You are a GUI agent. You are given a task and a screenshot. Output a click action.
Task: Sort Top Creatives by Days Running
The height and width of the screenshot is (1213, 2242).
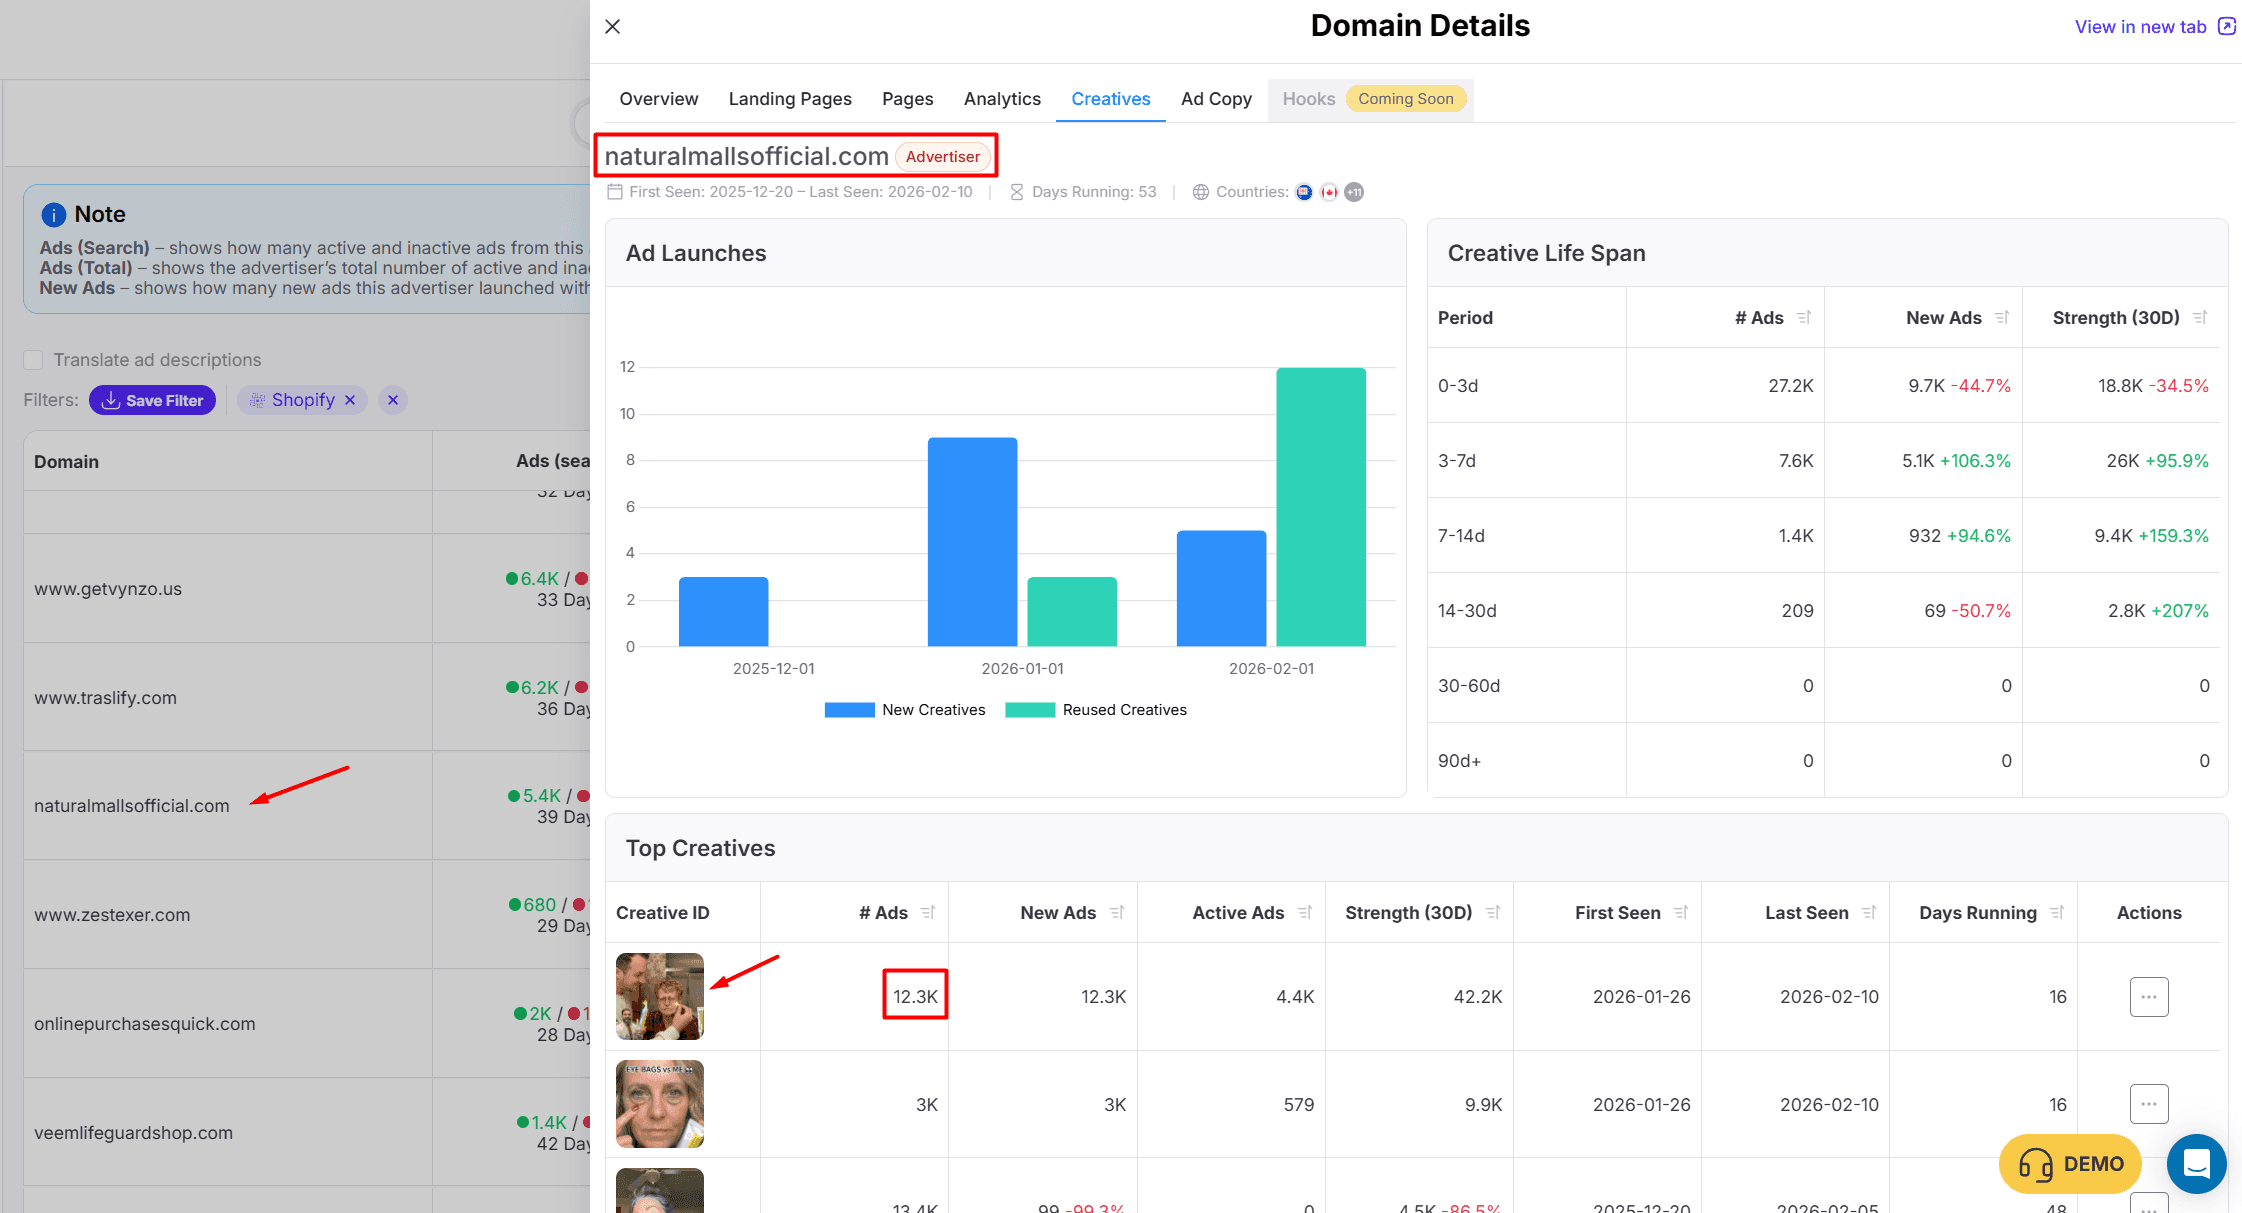pyautogui.click(x=2057, y=912)
